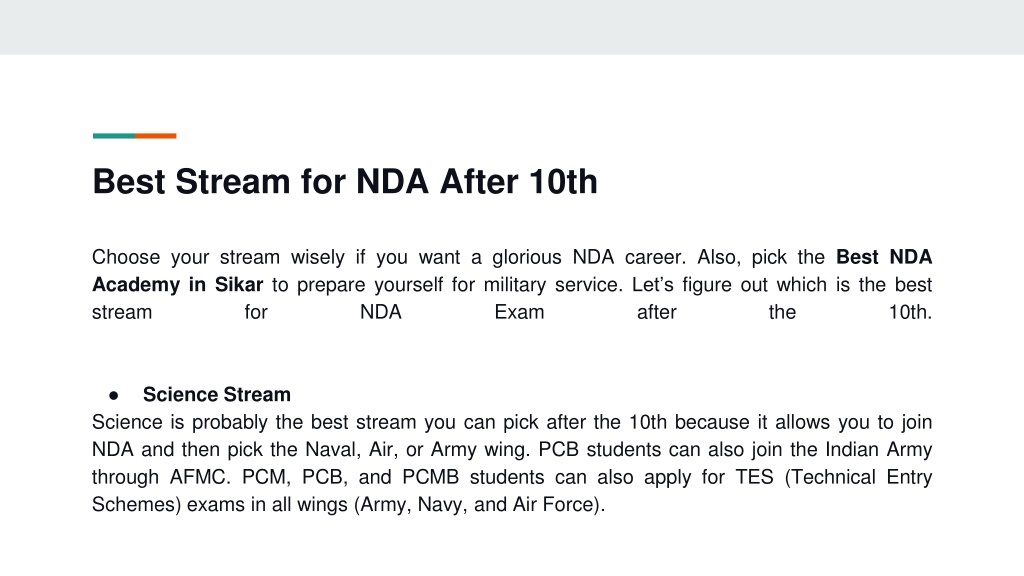Click the "Best NDA Academy in Sikar" bold link
The height and width of the screenshot is (576, 1024).
[178, 285]
